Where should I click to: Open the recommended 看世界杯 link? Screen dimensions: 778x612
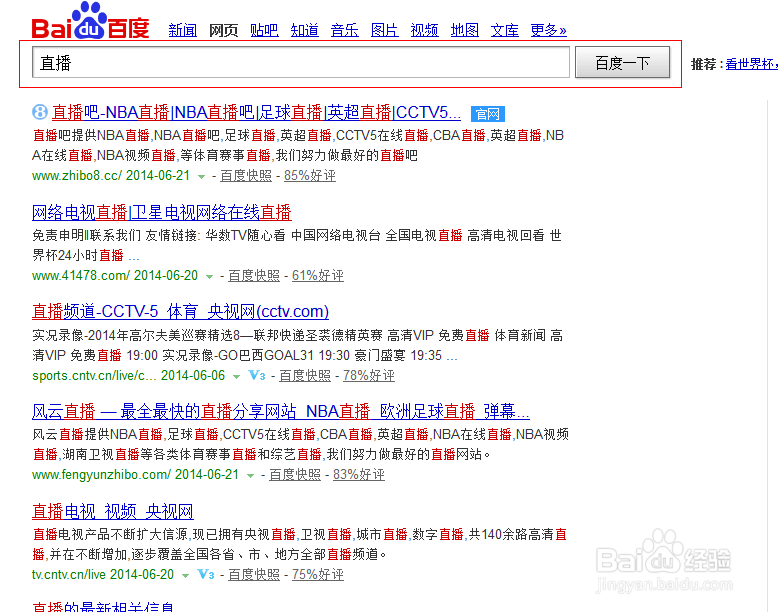pyautogui.click(x=751, y=64)
